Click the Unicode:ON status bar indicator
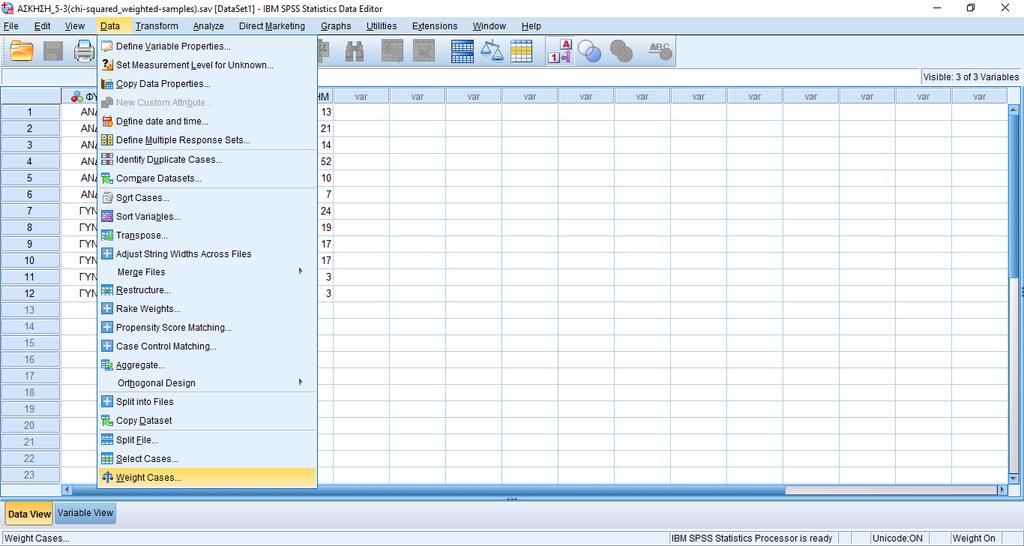Screen dimensions: 1024x546 click(x=897, y=538)
